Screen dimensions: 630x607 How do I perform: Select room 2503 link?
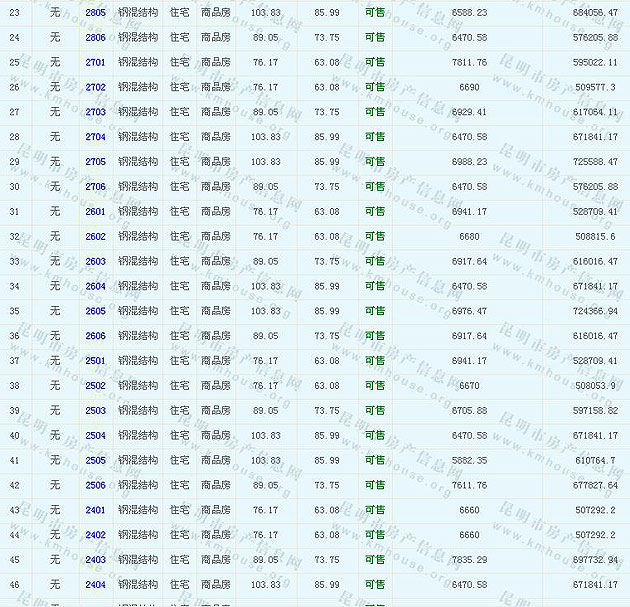tap(95, 411)
